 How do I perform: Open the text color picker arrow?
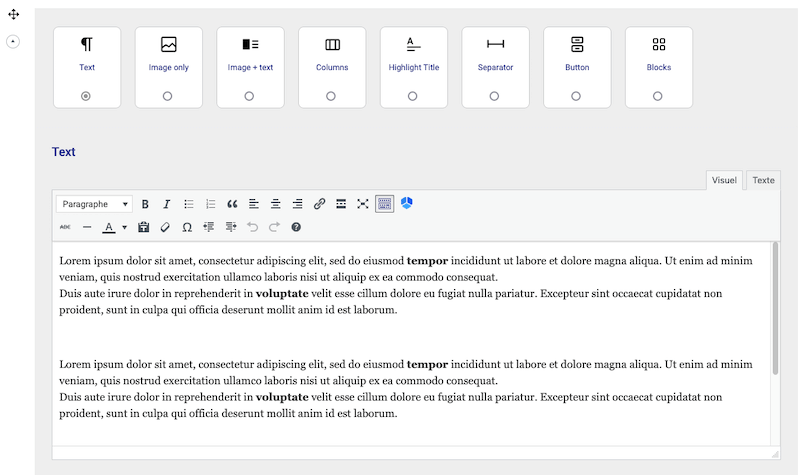(x=124, y=228)
